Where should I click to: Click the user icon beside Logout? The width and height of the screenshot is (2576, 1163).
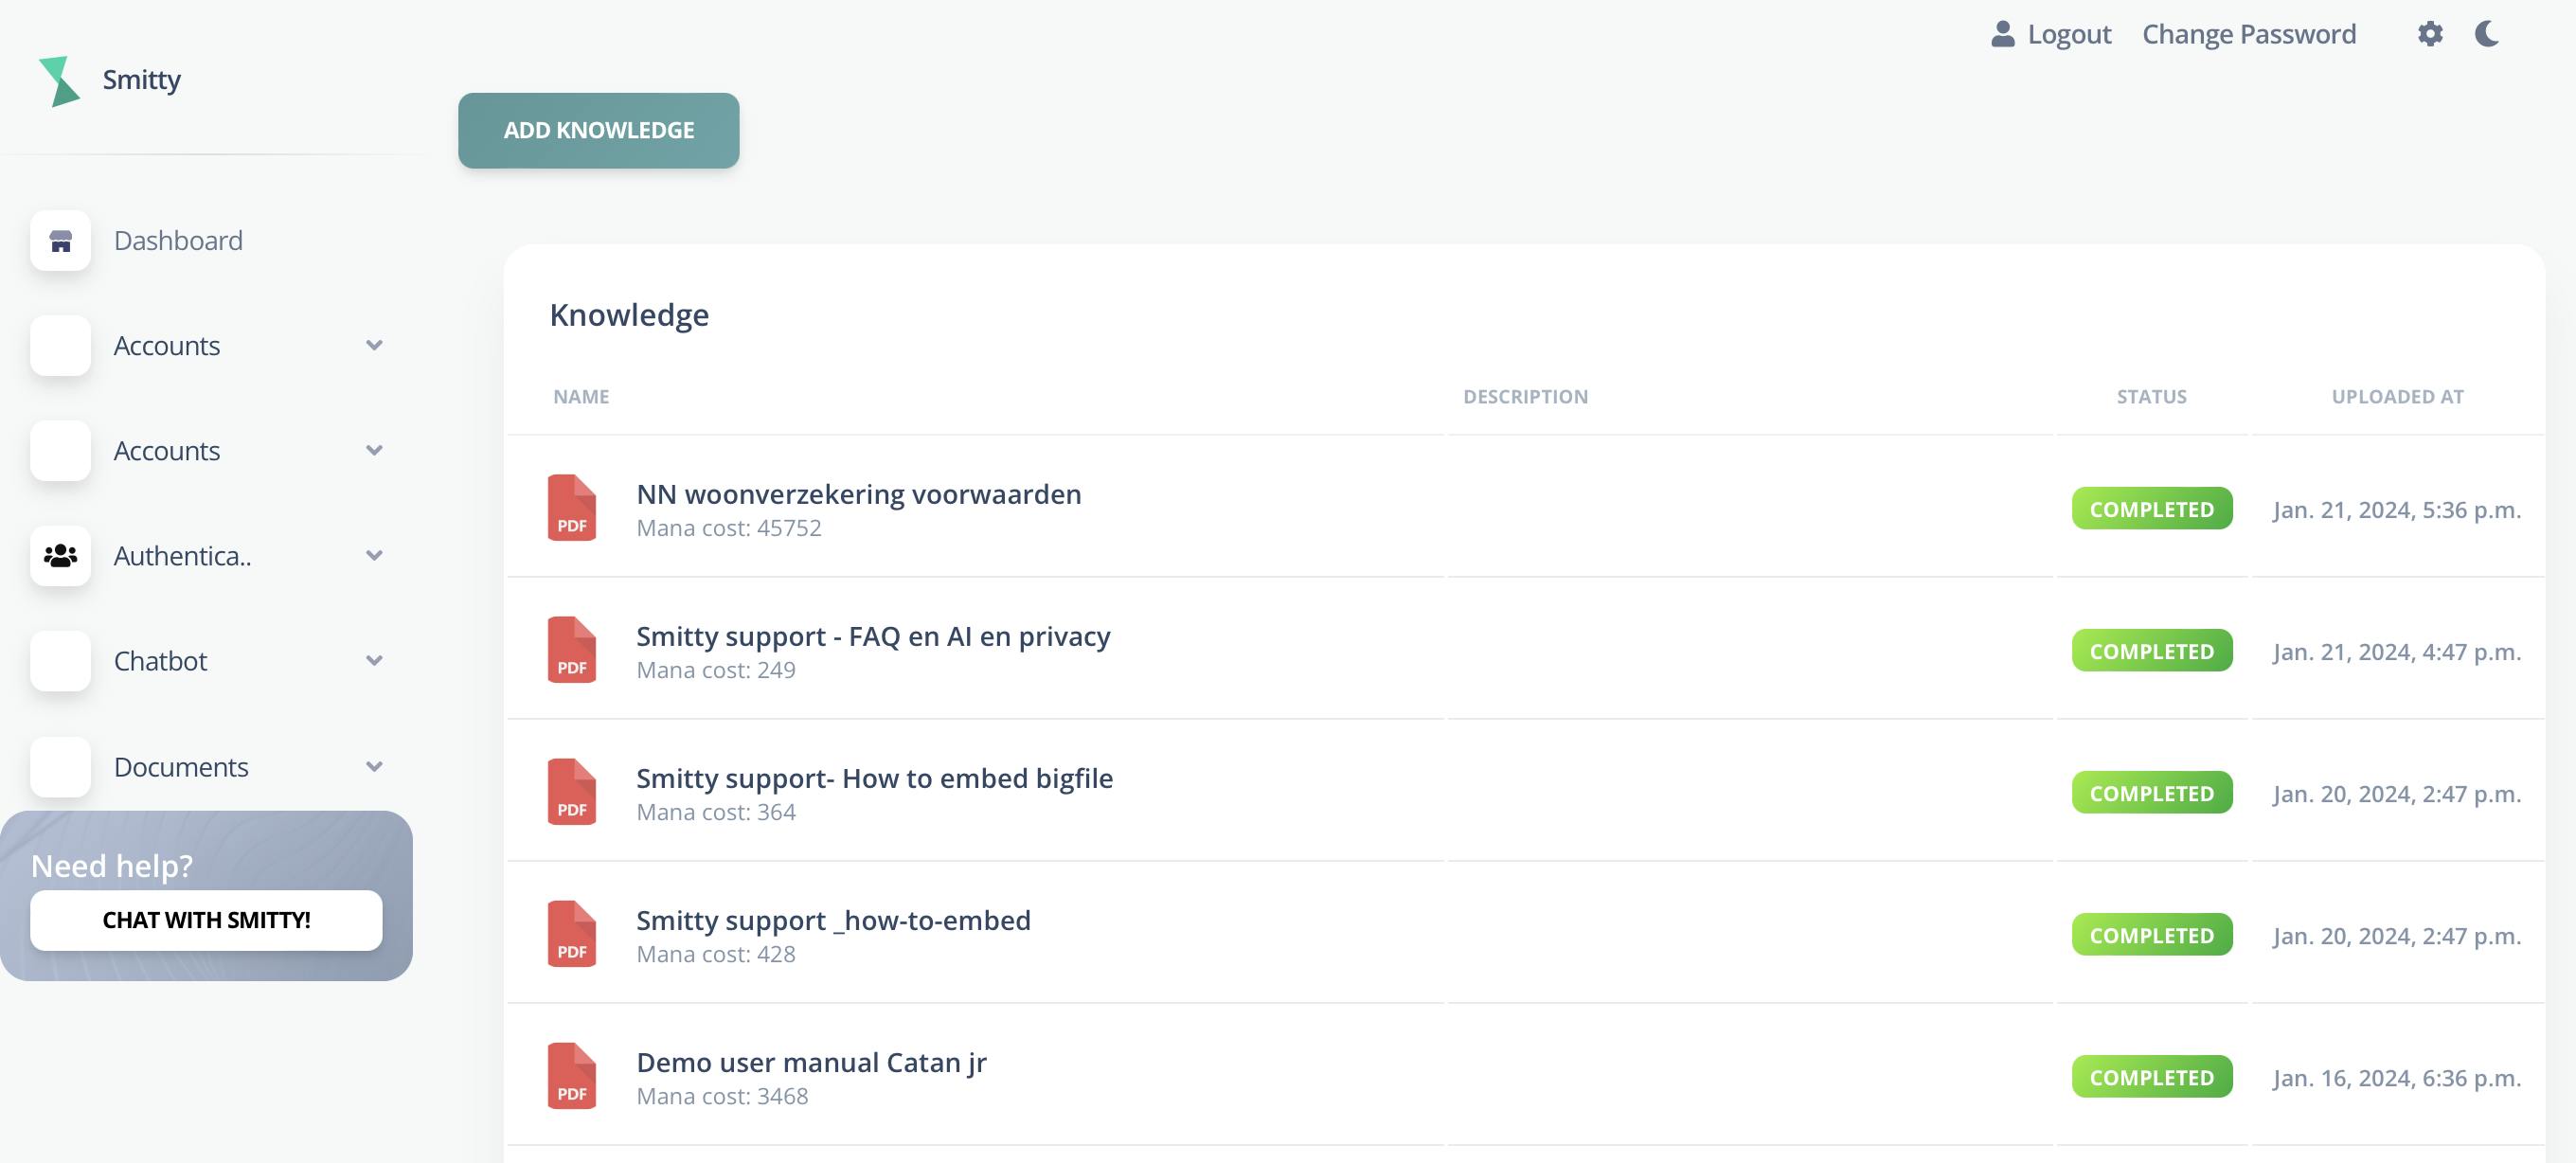tap(2002, 34)
